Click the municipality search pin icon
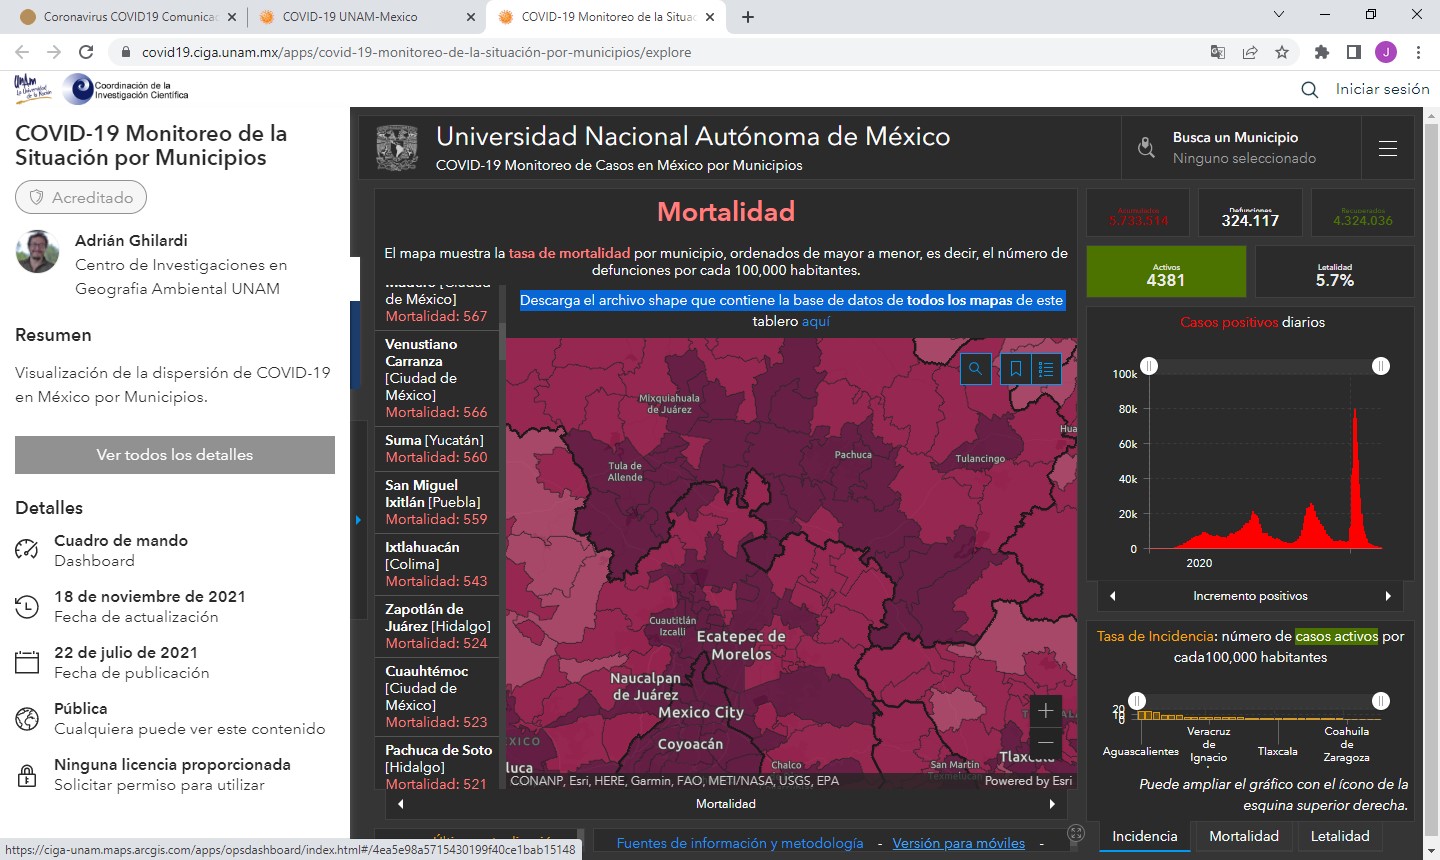This screenshot has width=1440, height=860. [x=1146, y=148]
